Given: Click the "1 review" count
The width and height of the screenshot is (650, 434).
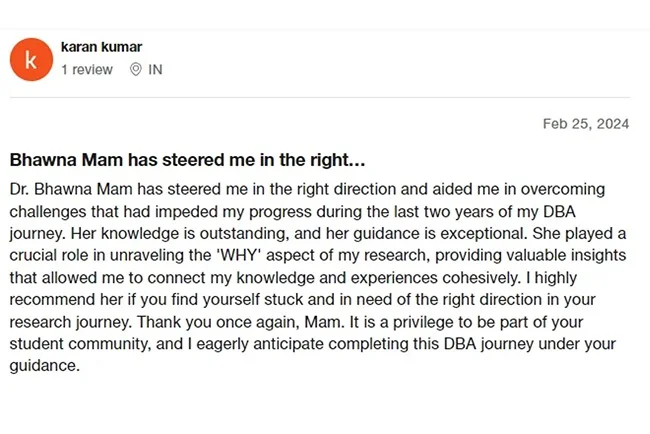Looking at the screenshot, I should pyautogui.click(x=87, y=70).
